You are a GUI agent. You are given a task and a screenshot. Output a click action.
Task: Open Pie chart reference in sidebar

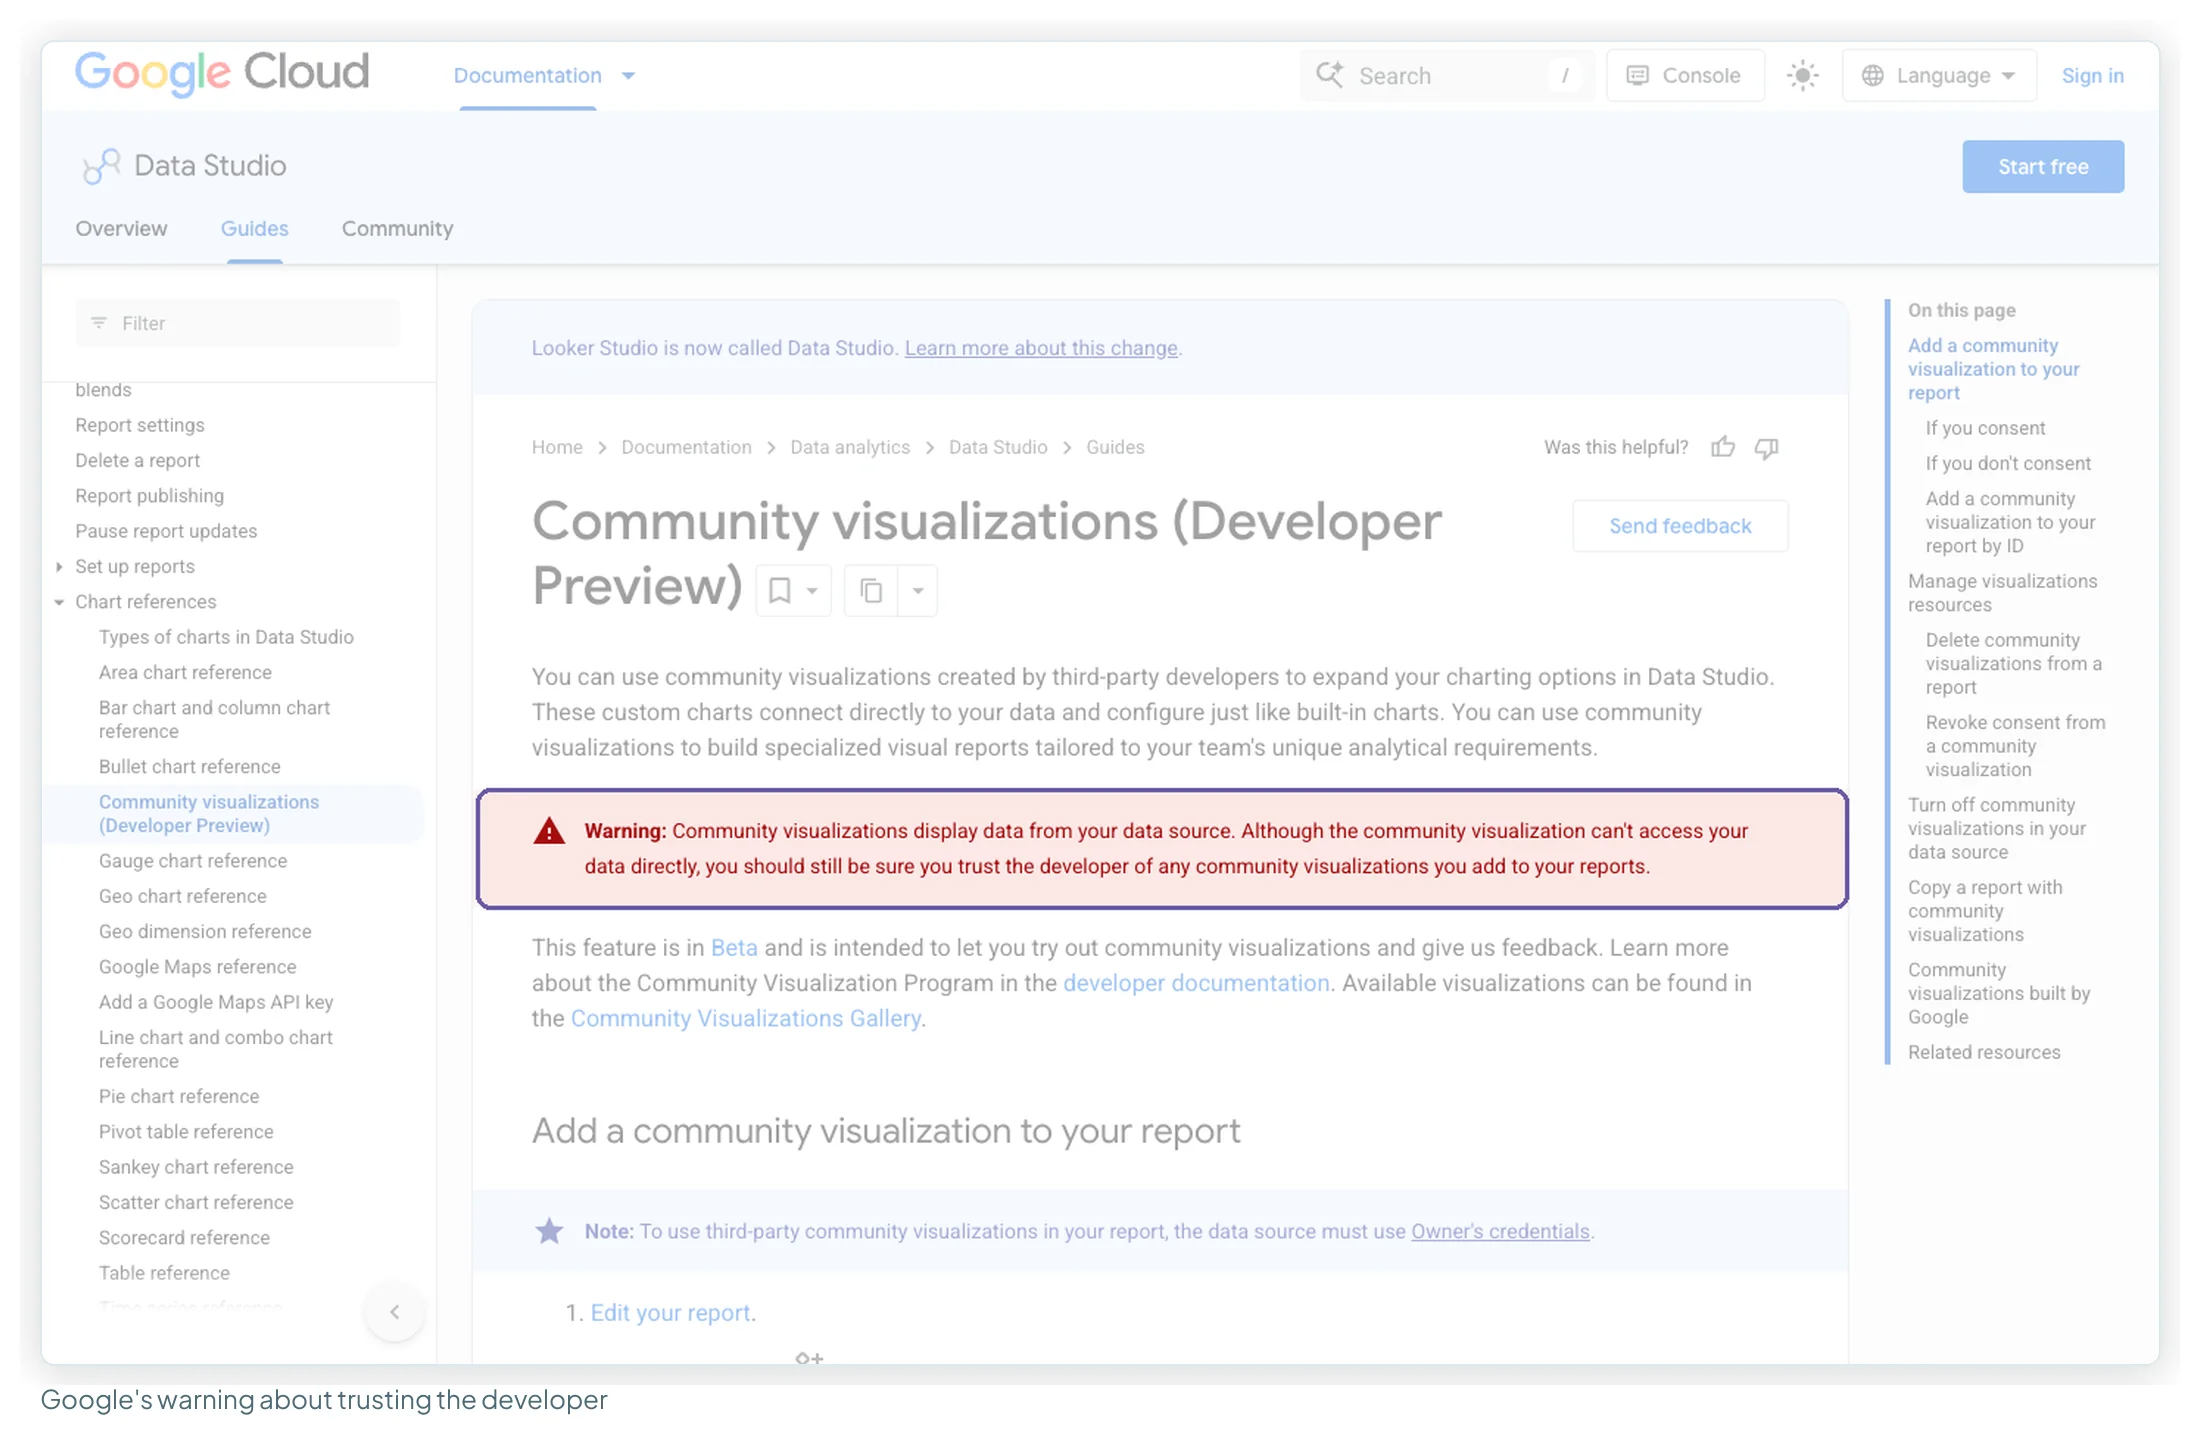pos(178,1096)
